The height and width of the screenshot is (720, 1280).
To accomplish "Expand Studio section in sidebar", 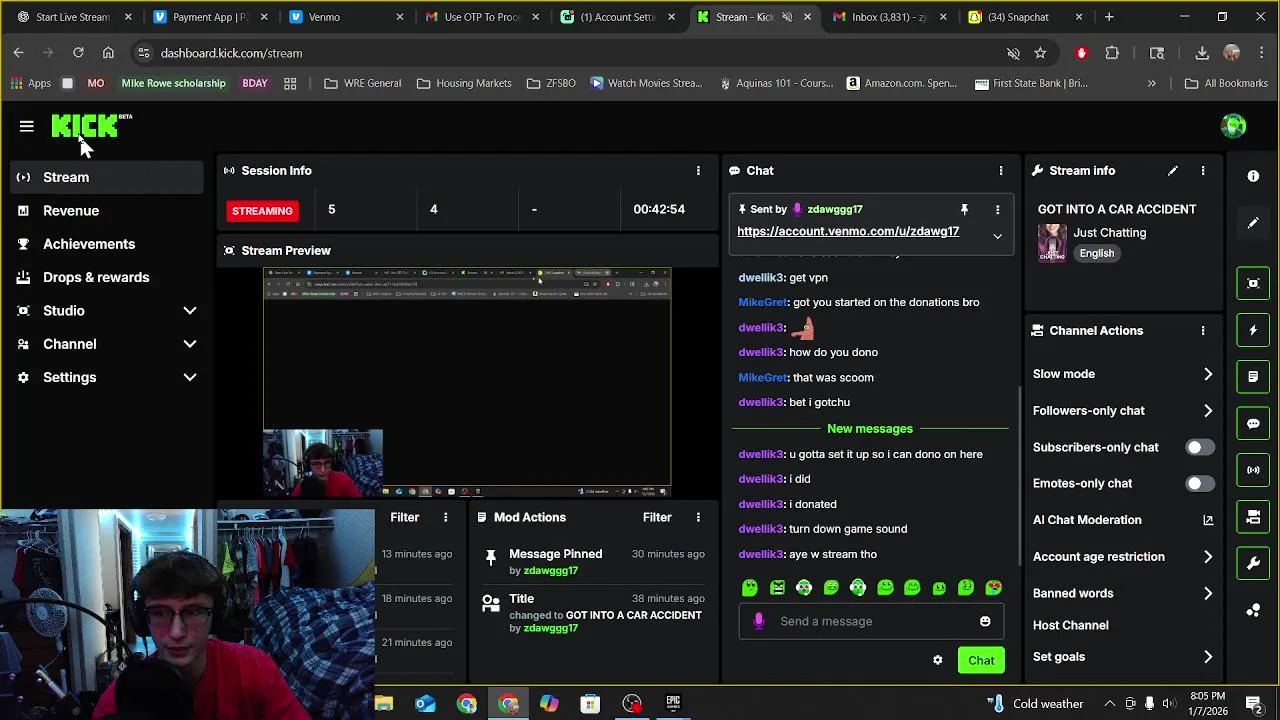I will [x=189, y=311].
